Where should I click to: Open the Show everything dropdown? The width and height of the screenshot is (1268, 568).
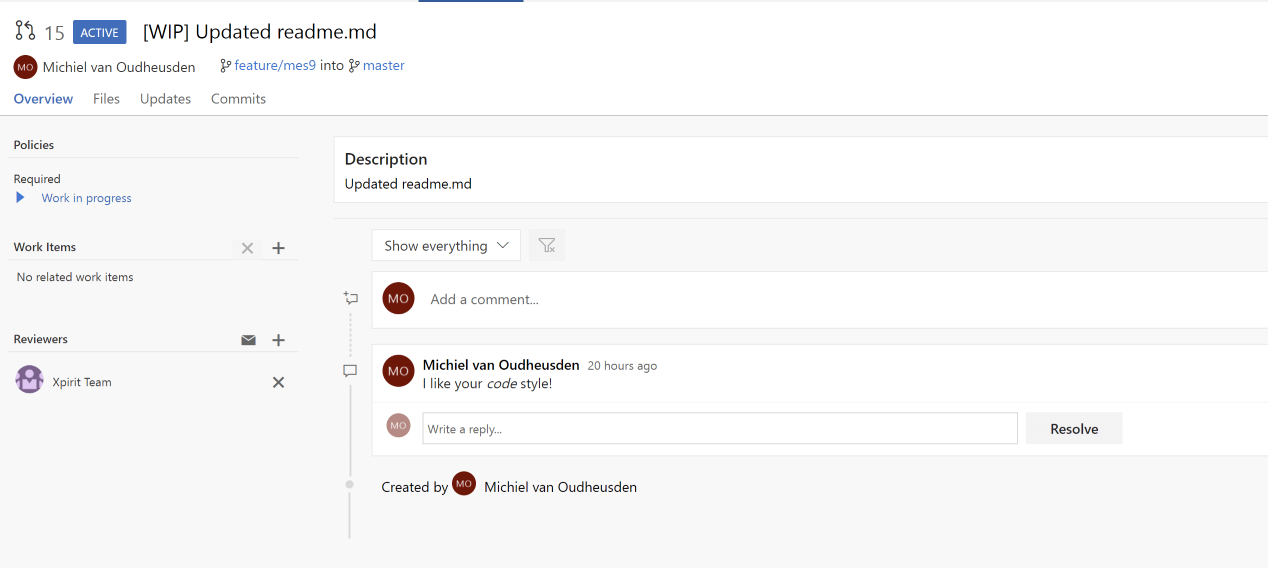pyautogui.click(x=446, y=245)
